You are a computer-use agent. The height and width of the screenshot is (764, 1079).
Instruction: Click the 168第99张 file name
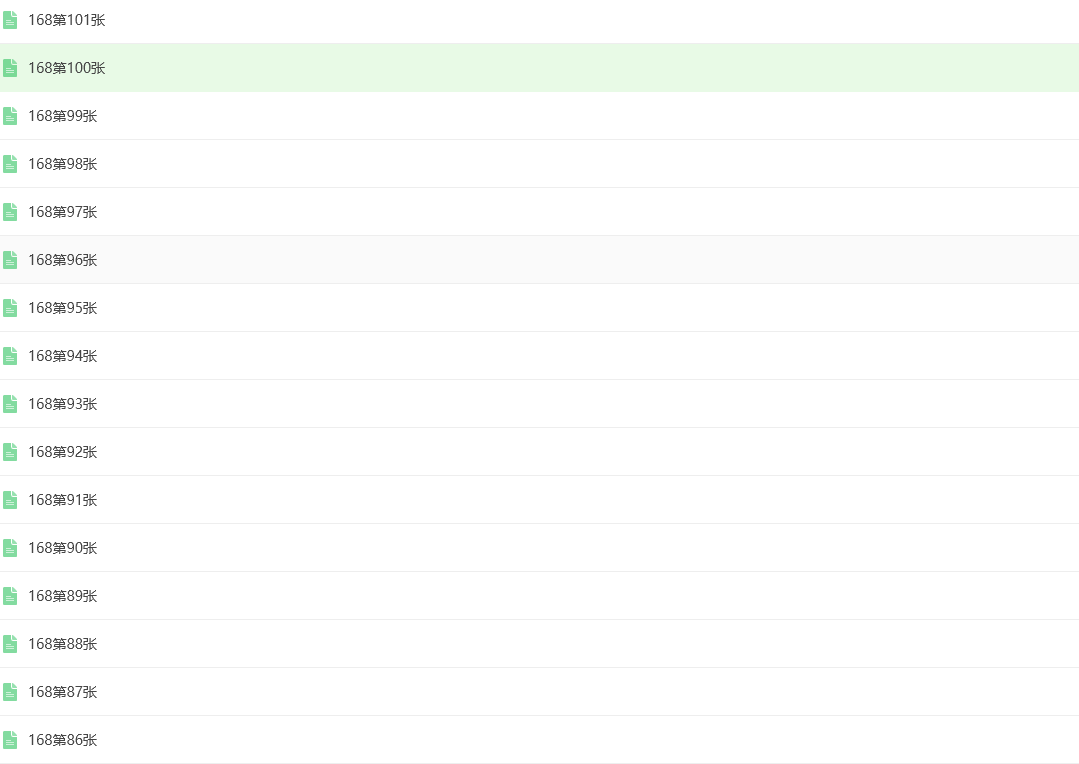(x=63, y=116)
